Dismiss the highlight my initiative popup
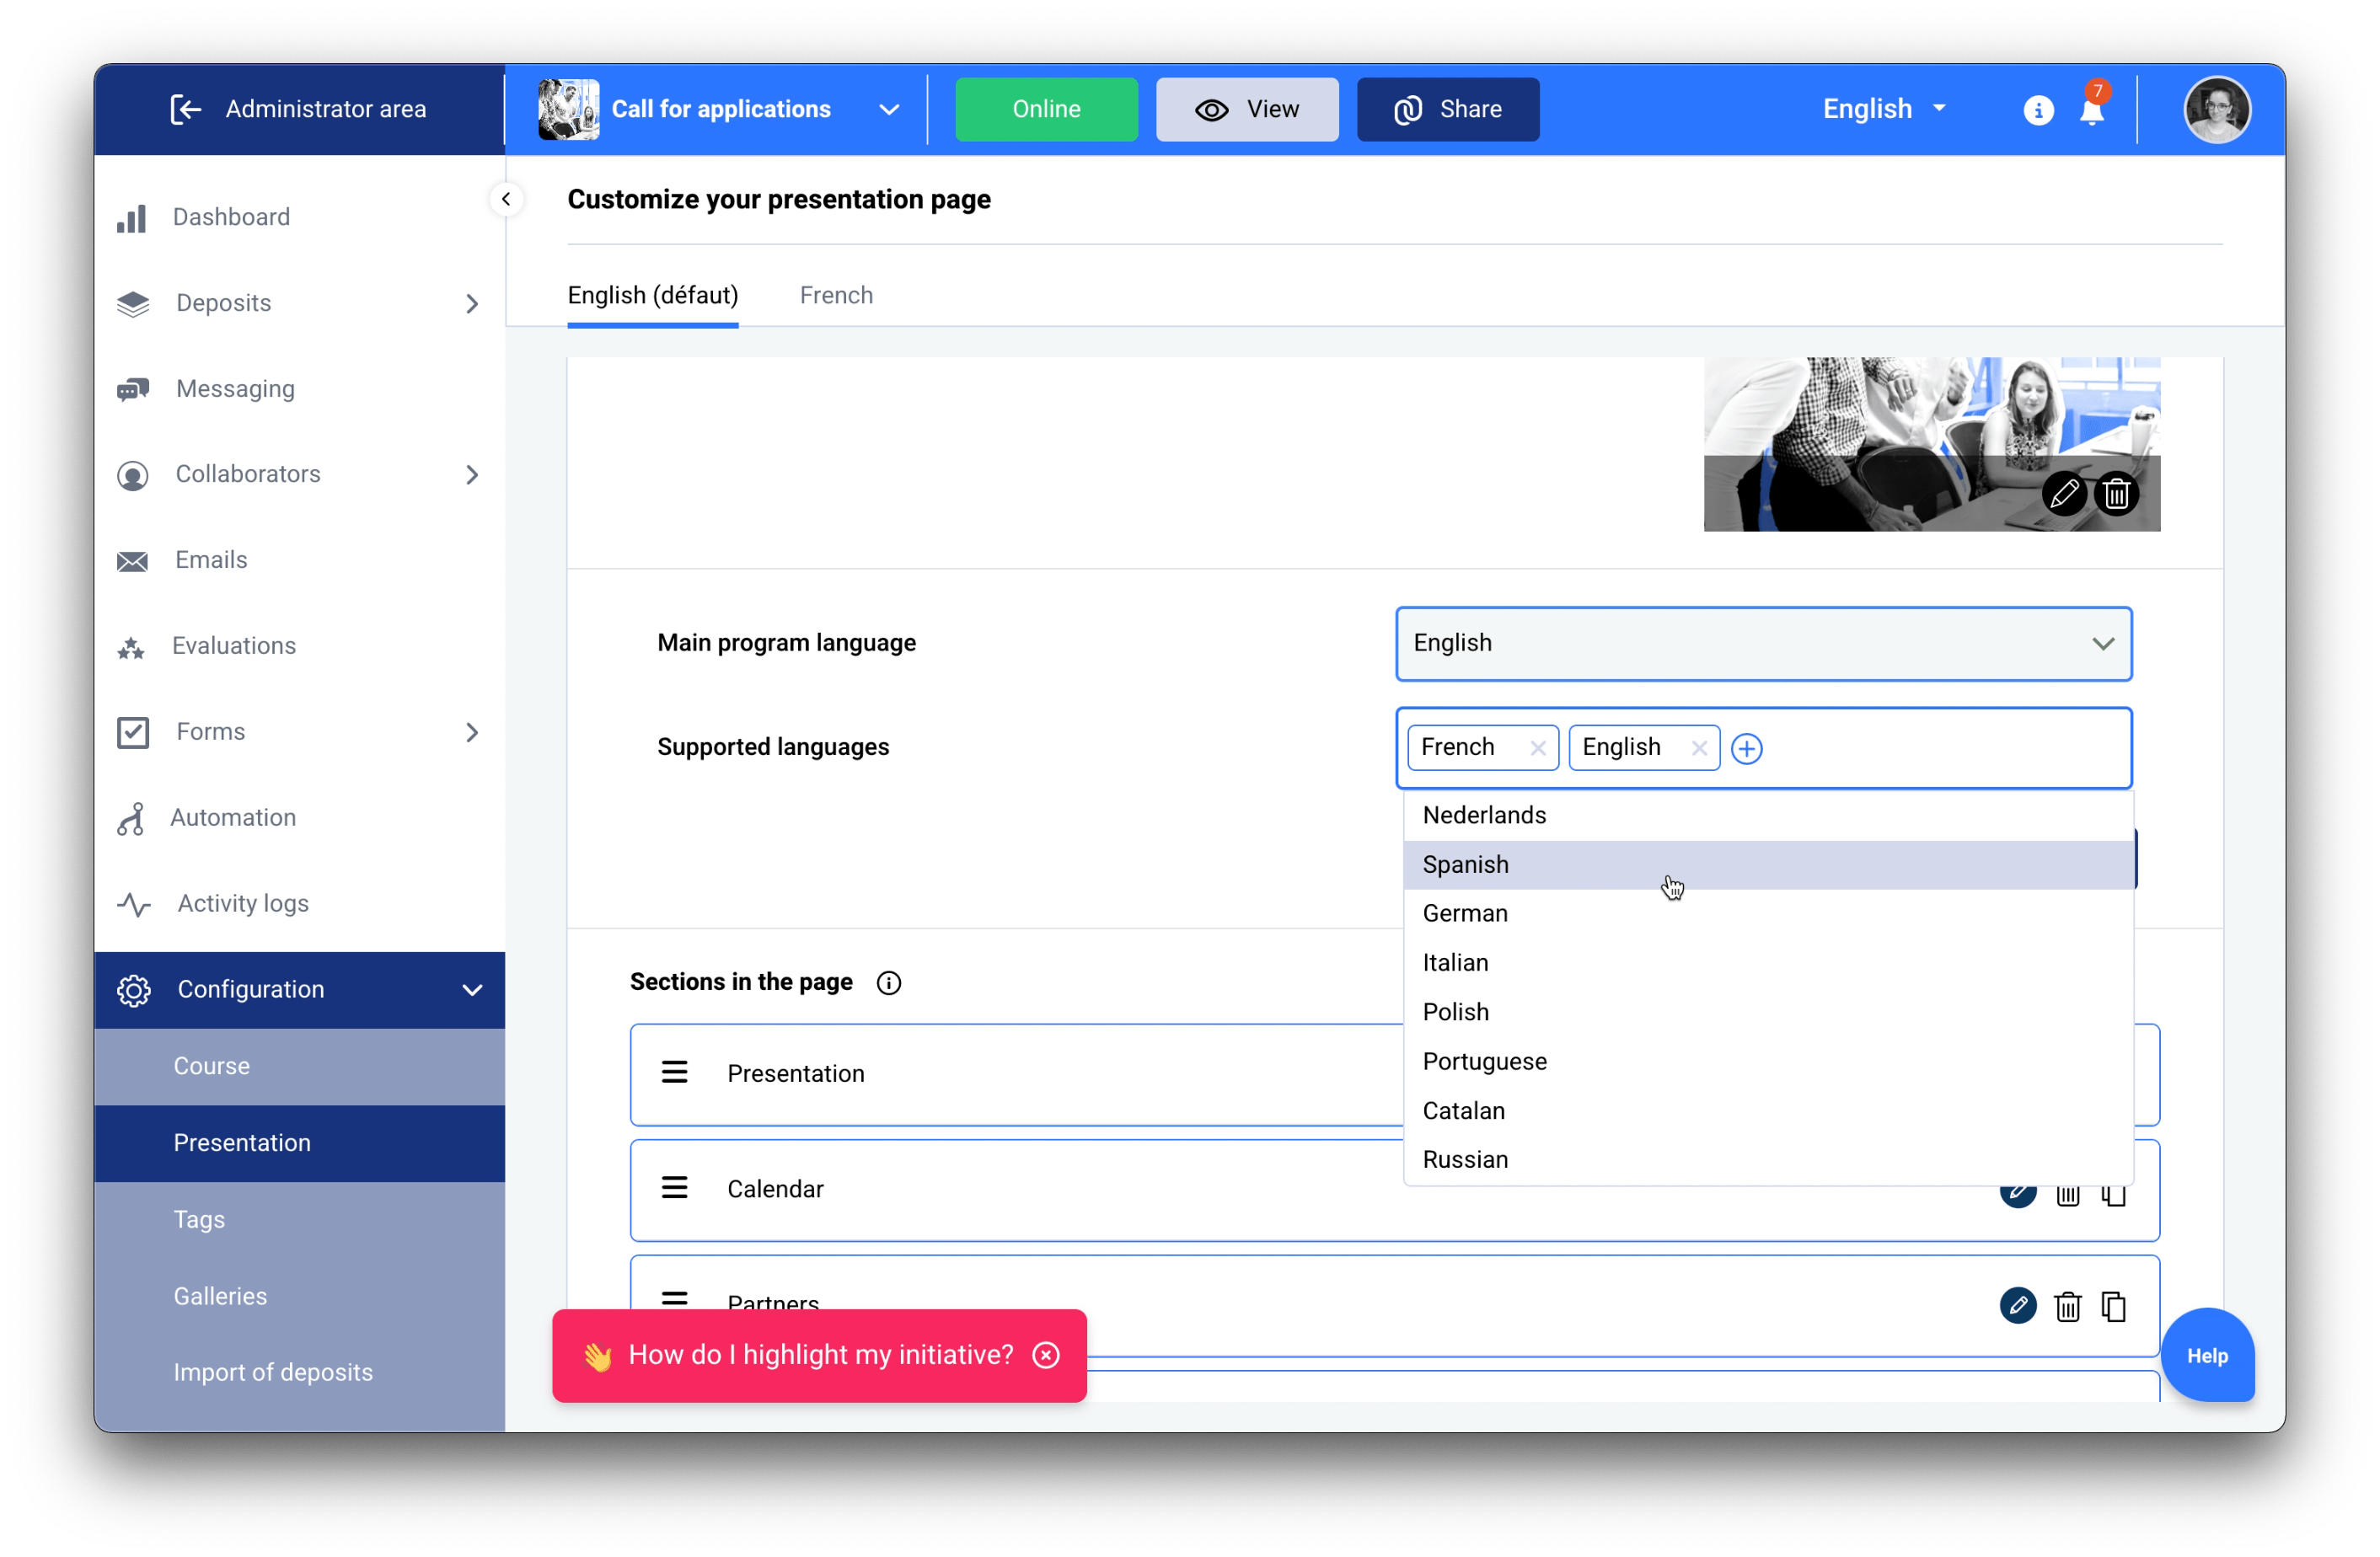Image resolution: width=2380 pixels, height=1557 pixels. pos(1046,1355)
